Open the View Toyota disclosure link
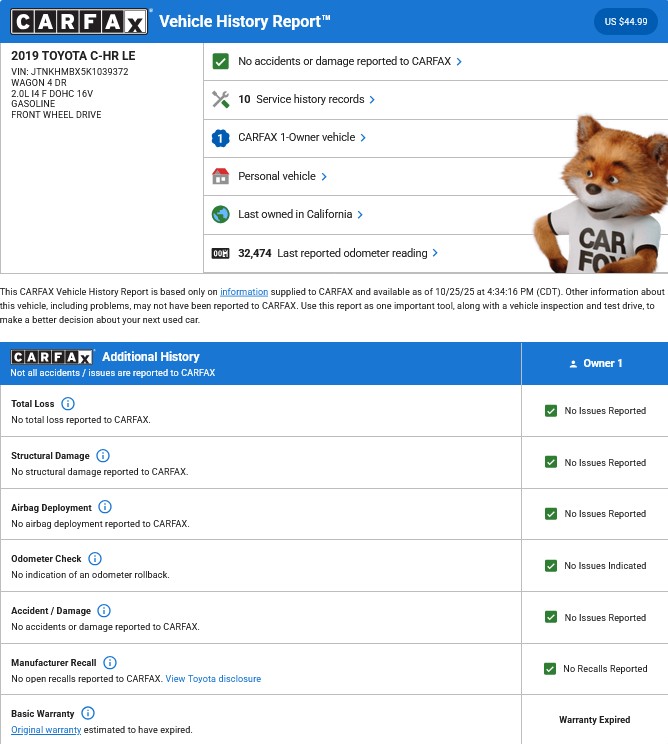The width and height of the screenshot is (668, 744). 213,679
